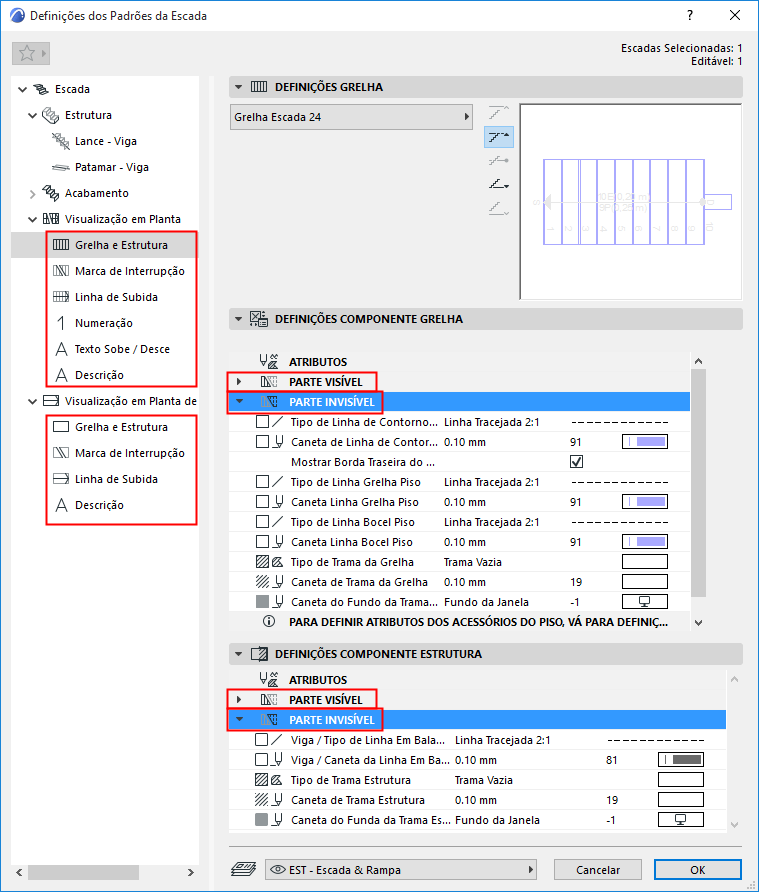Click down arrow of the Grelha list scrollbar
Screen dimensions: 759x892
pyautogui.click(x=699, y=623)
